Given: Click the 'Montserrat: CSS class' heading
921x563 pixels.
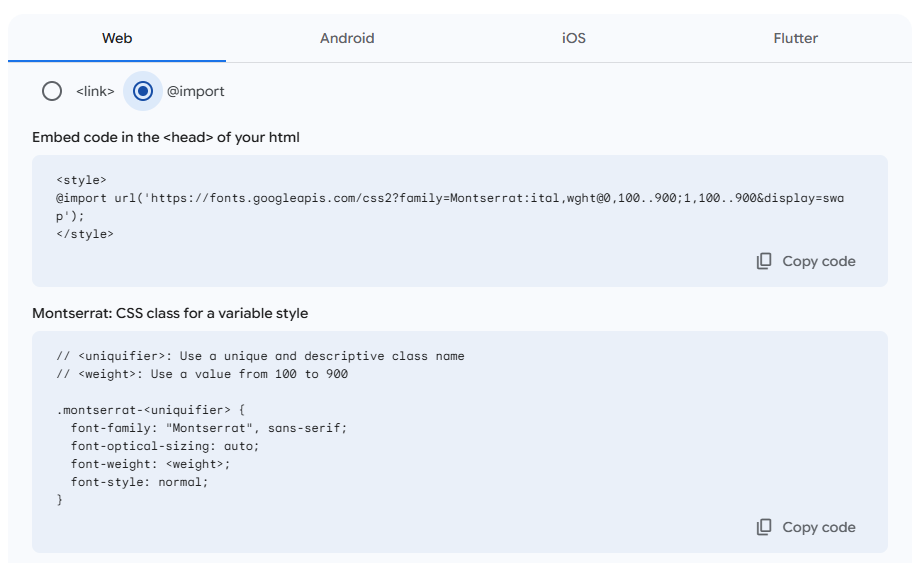Looking at the screenshot, I should click(170, 313).
